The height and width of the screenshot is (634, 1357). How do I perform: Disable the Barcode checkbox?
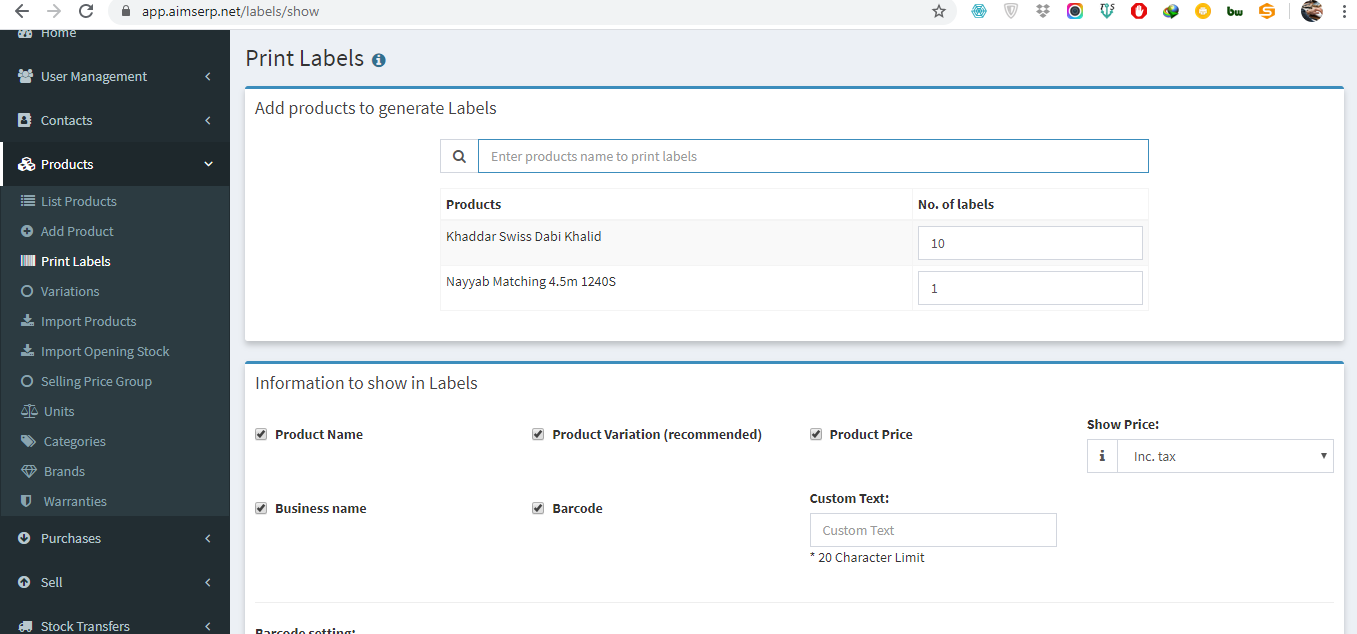[x=538, y=508]
